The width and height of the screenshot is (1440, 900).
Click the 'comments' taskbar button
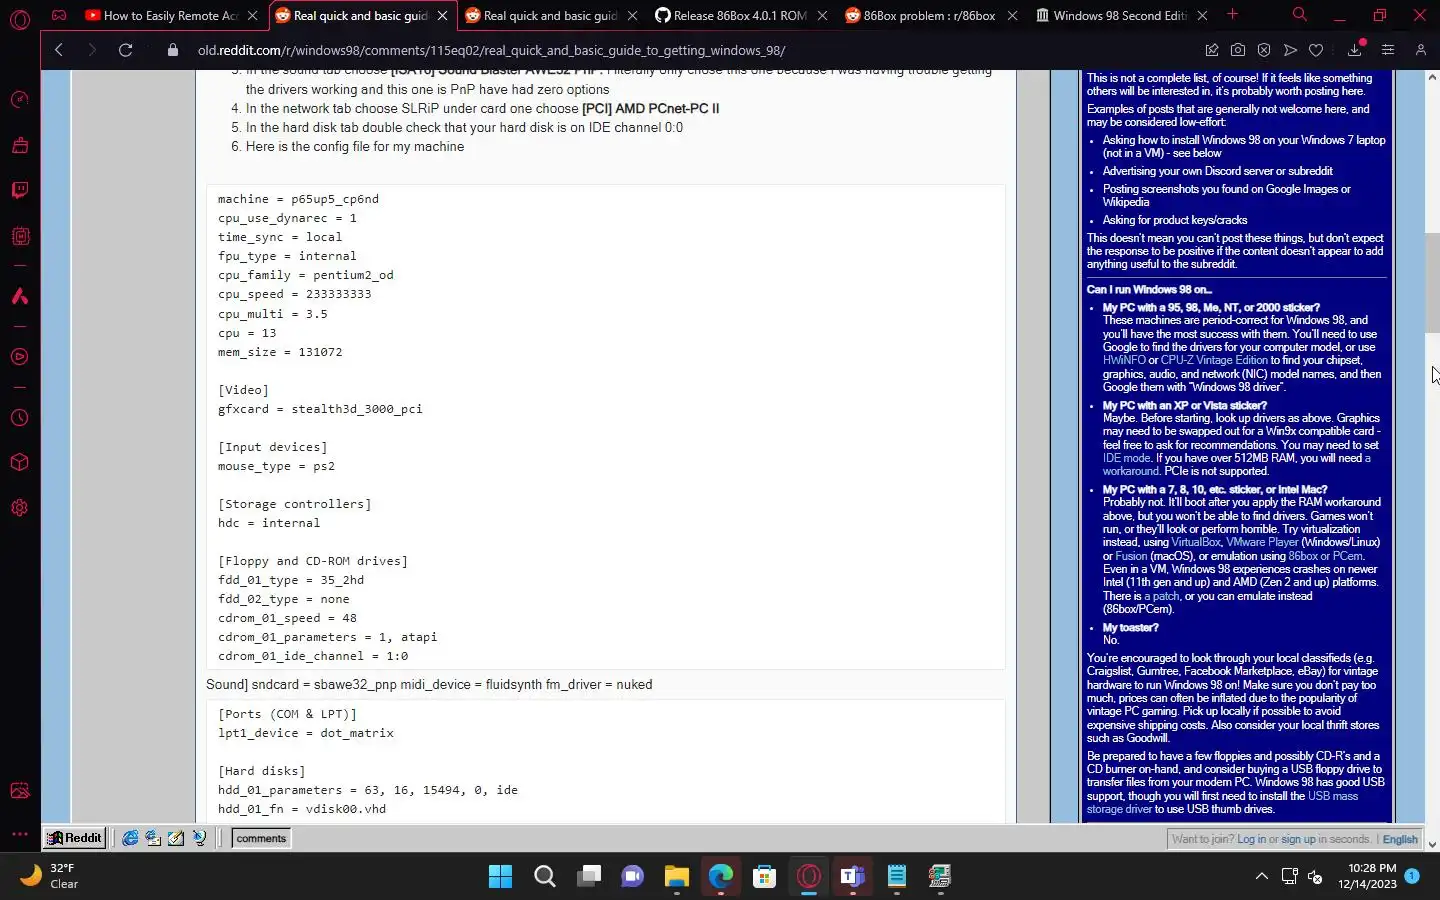click(x=261, y=838)
